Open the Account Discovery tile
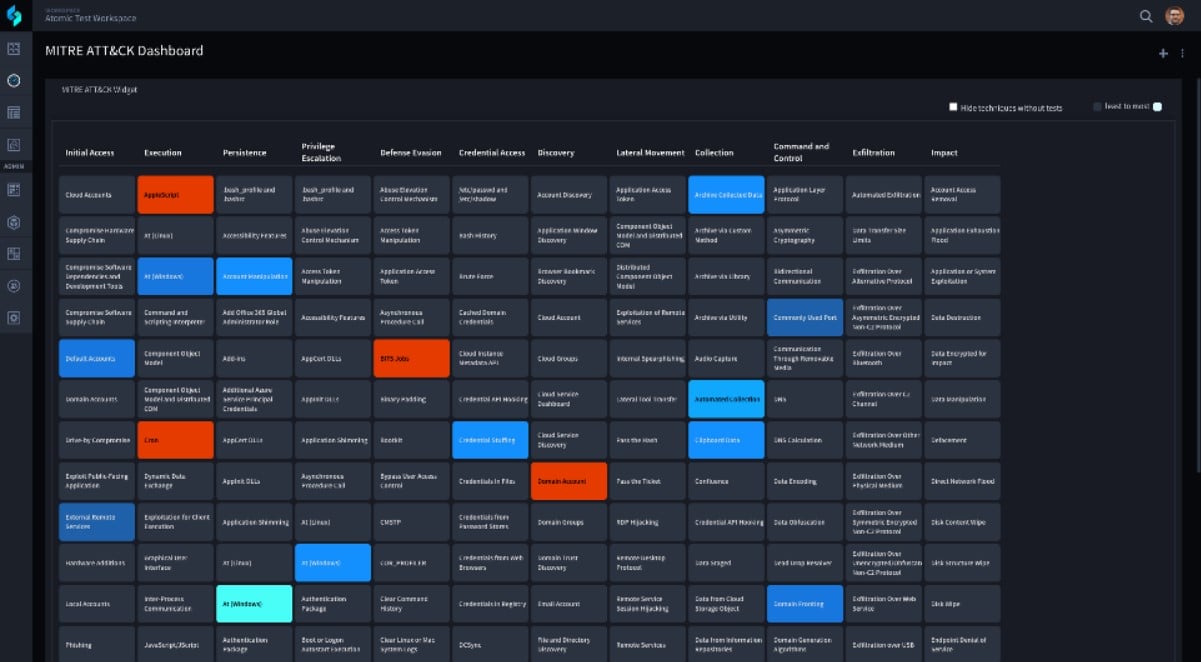Screen dimensions: 1201x662 tap(569, 194)
